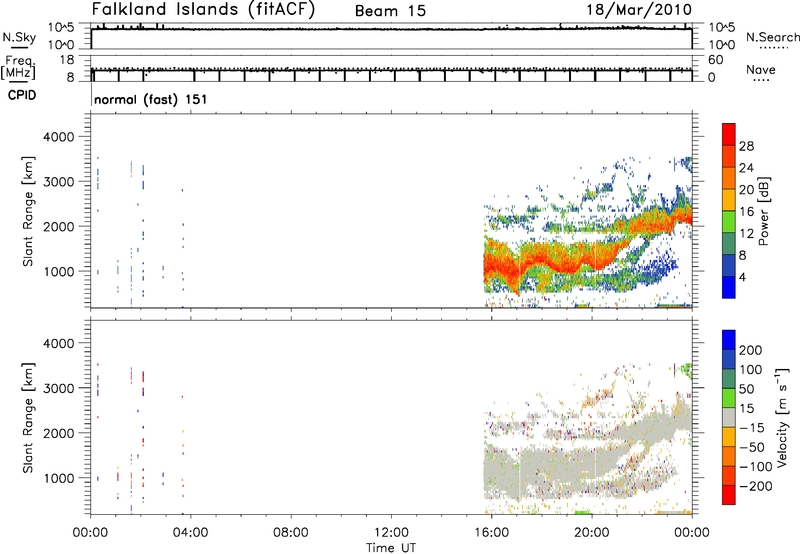Viewport: 800px width, 554px height.
Task: Click the "−200" label on the Velocity colorbar
Action: point(757,486)
